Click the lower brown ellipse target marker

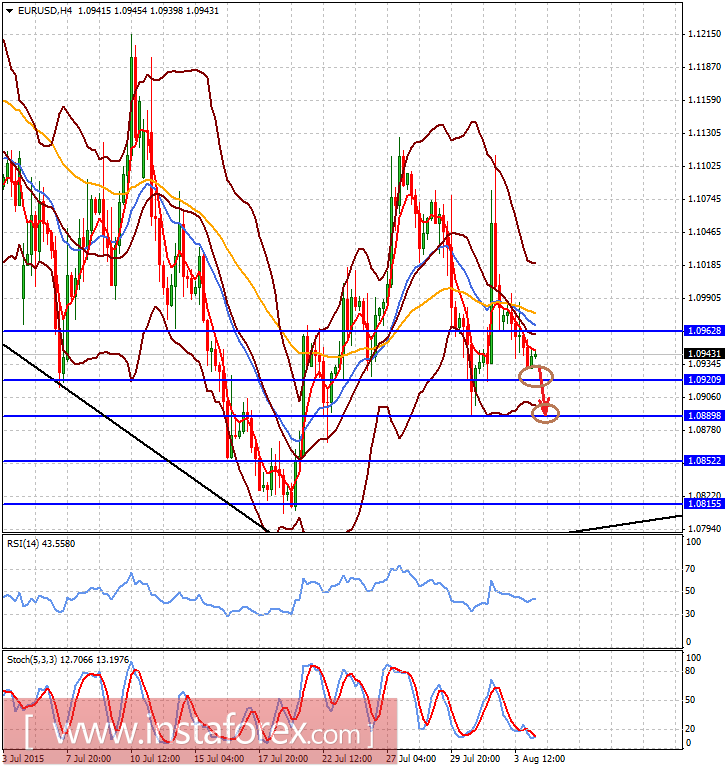[x=546, y=413]
